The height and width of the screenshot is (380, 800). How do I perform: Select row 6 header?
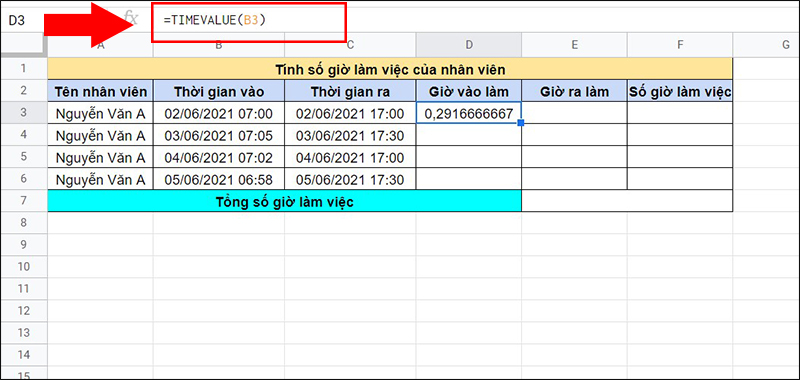click(x=24, y=179)
